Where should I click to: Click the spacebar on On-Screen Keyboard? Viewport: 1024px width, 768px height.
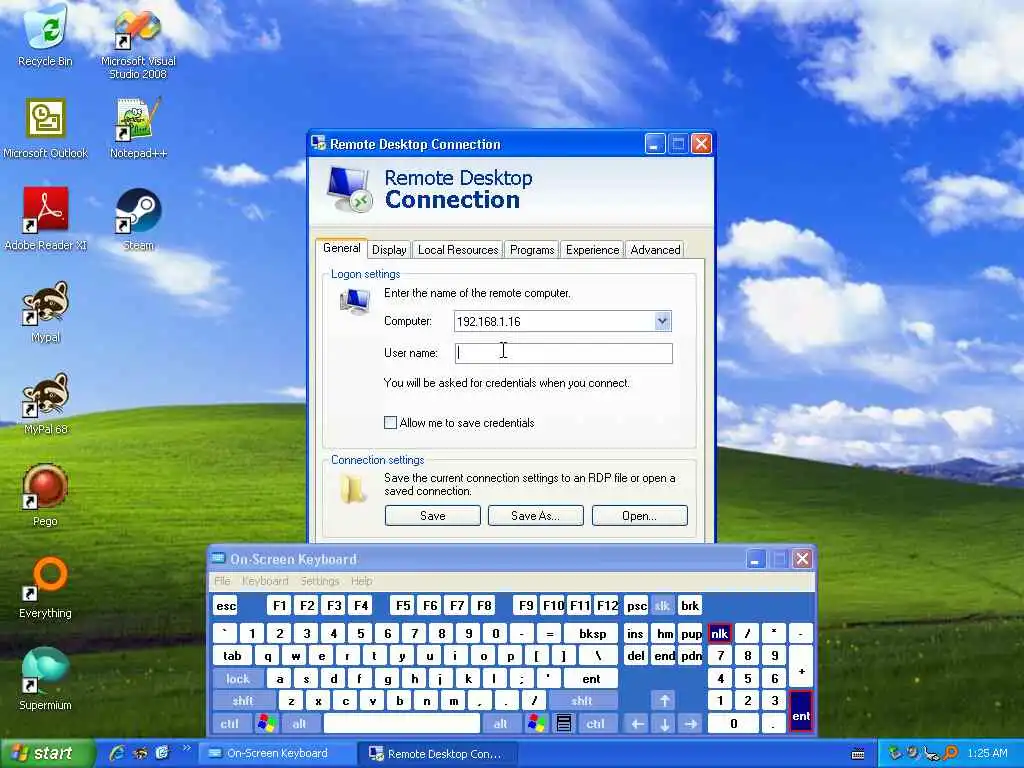402,723
